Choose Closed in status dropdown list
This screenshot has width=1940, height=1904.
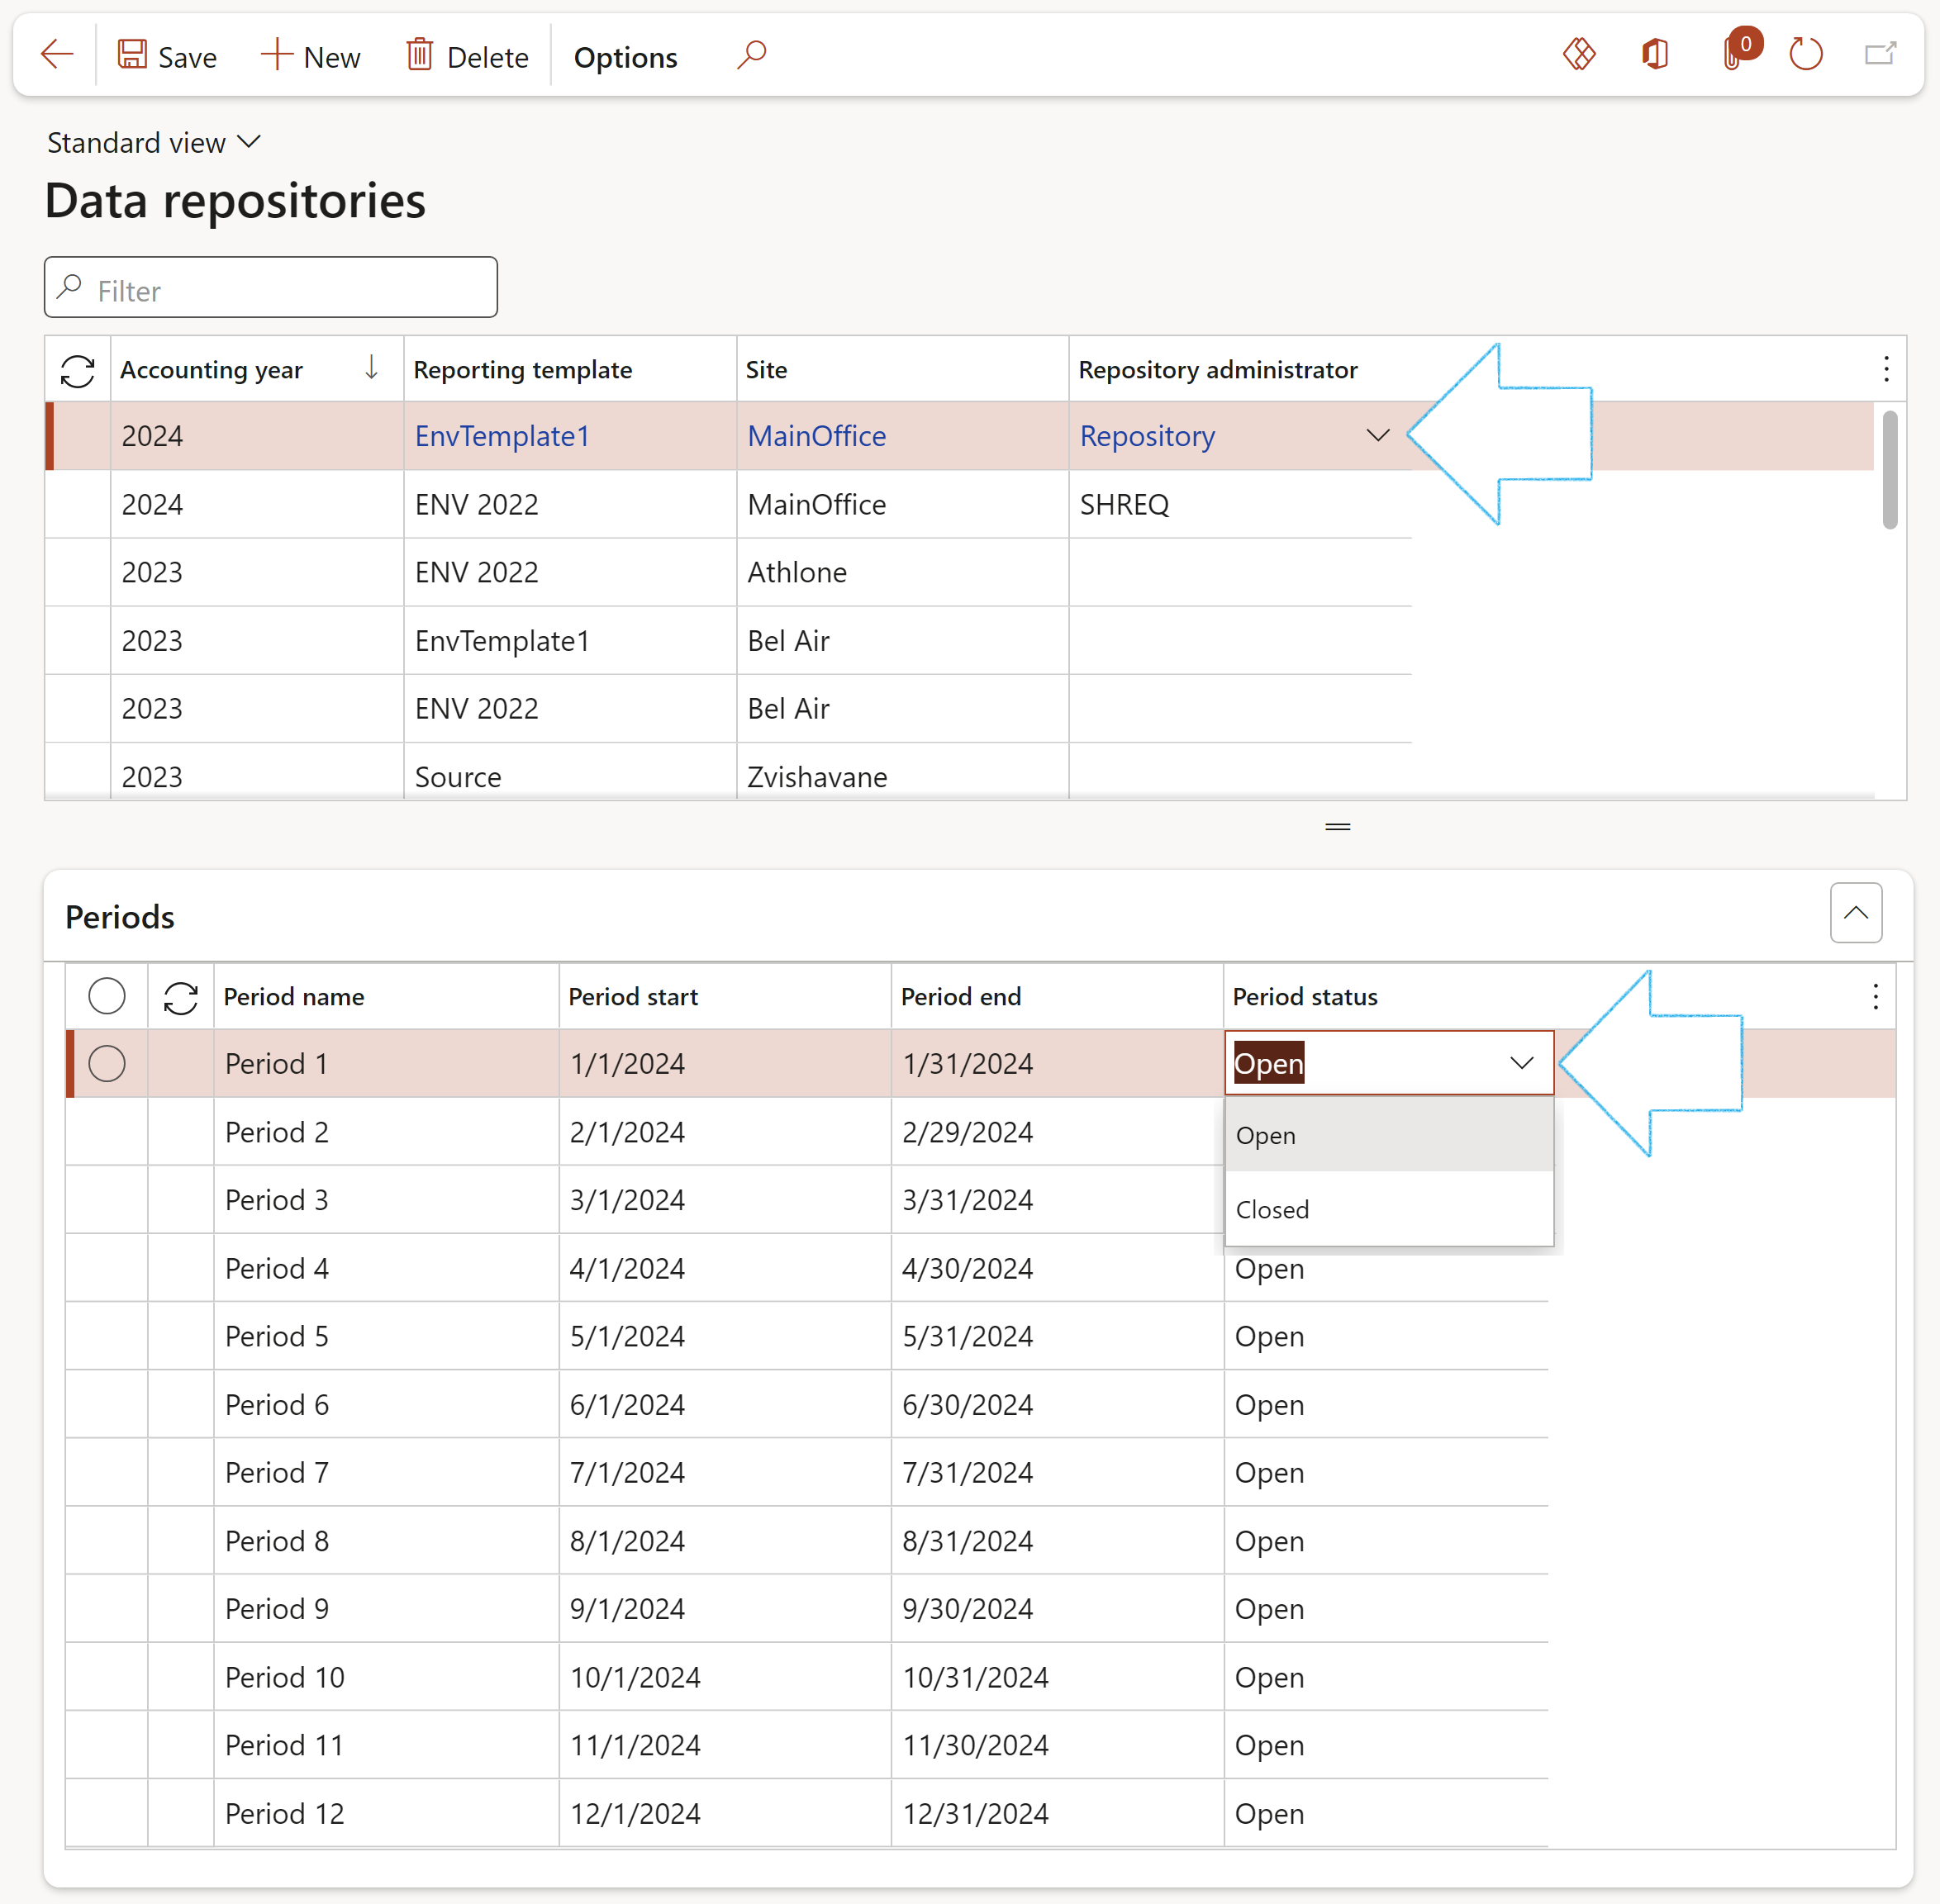tap(1389, 1209)
